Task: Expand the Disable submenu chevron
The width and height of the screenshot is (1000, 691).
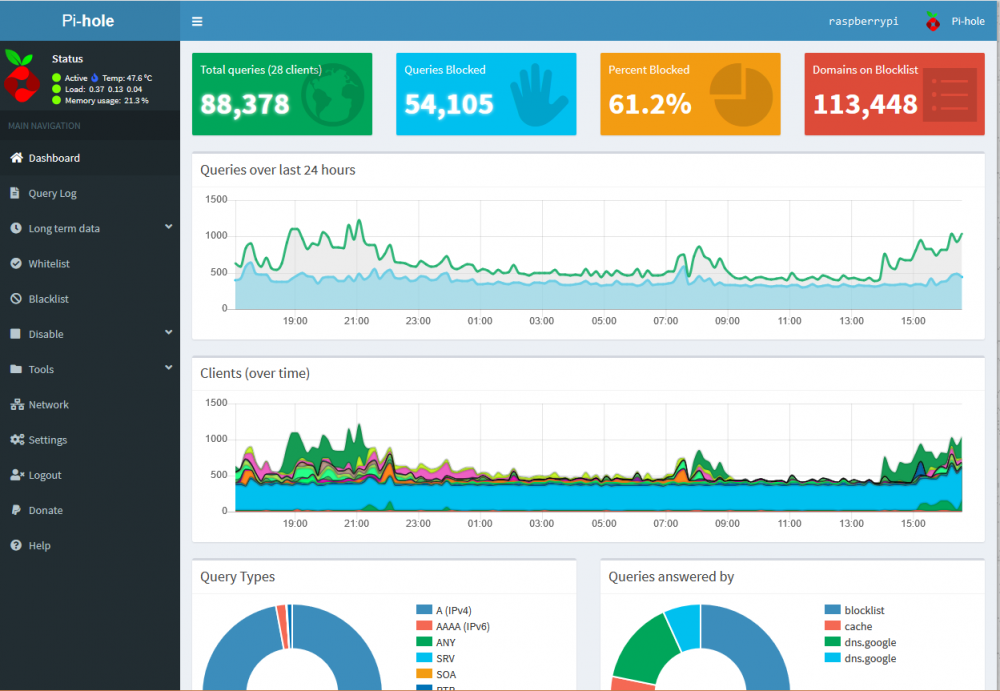Action: pos(168,332)
